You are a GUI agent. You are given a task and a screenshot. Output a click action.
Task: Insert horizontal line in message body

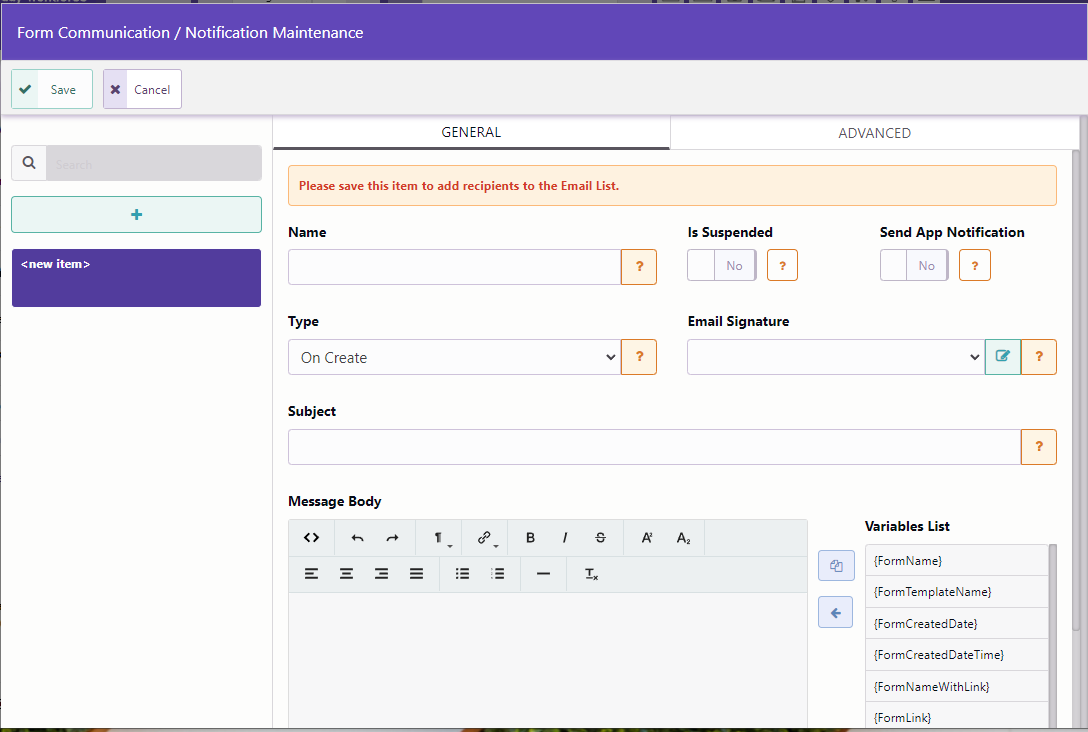[543, 574]
